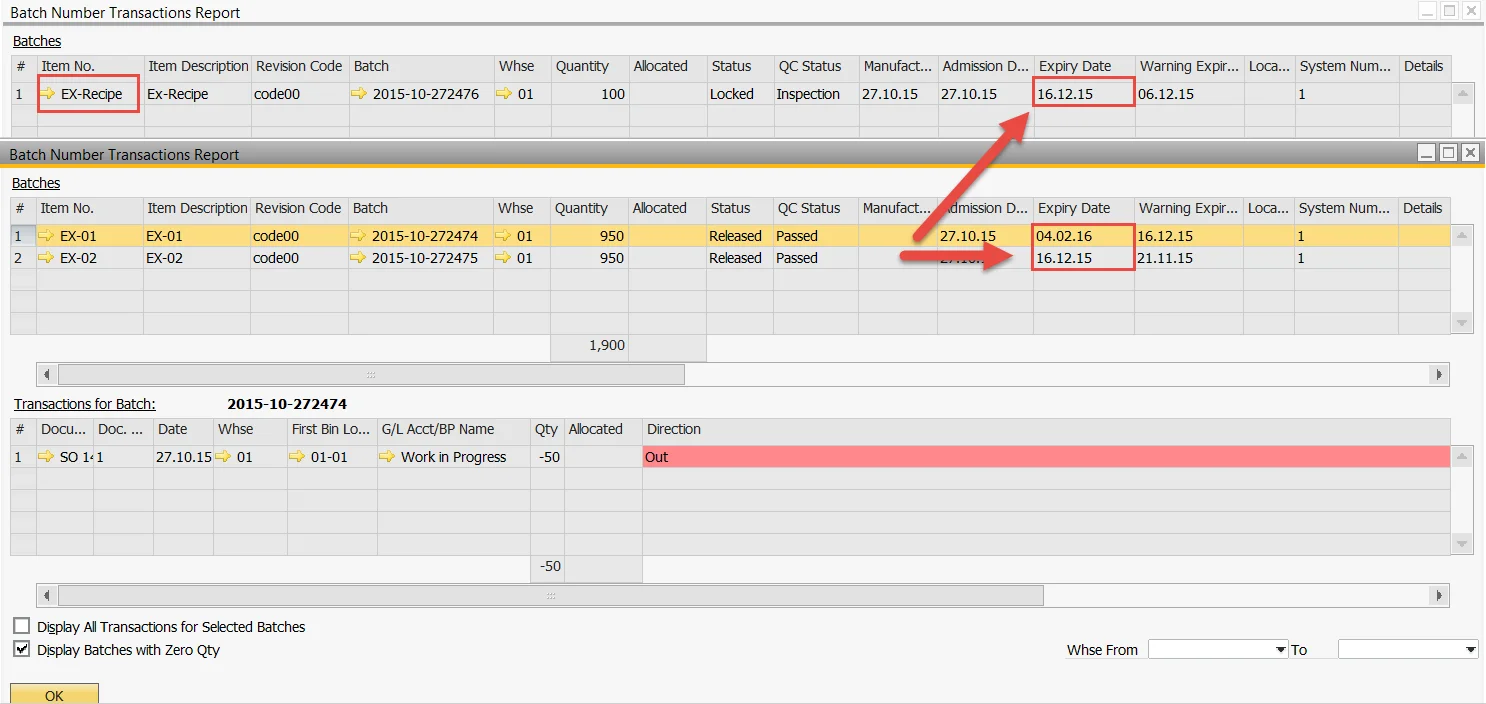This screenshot has height=704, width=1486.
Task: Maximize the front Batch Number Transactions window
Action: tap(1448, 153)
